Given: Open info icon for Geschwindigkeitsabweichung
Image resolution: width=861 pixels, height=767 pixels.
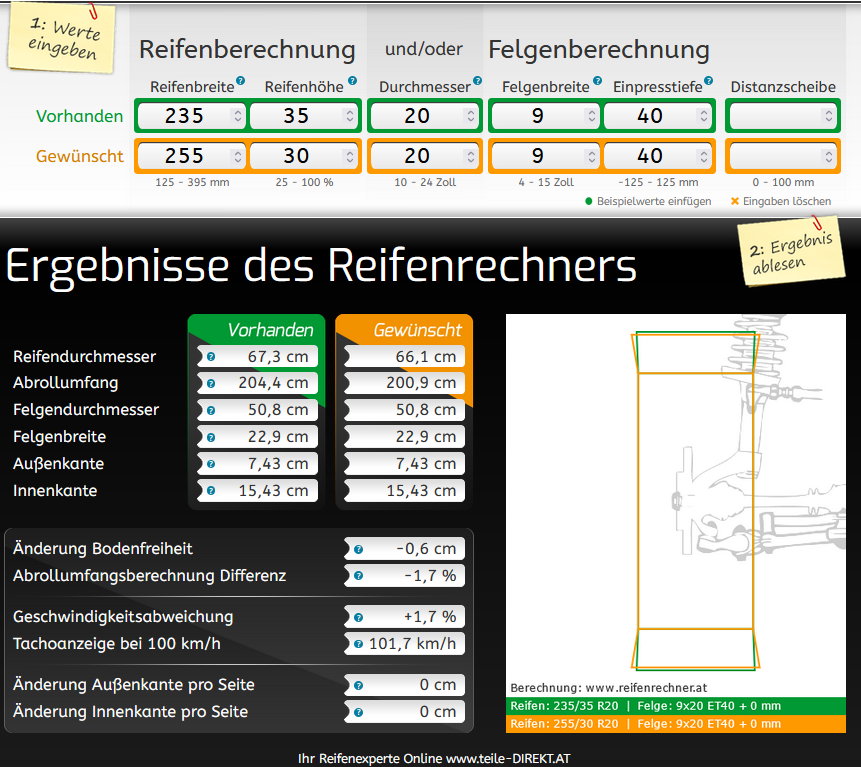Looking at the screenshot, I should tap(358, 617).
